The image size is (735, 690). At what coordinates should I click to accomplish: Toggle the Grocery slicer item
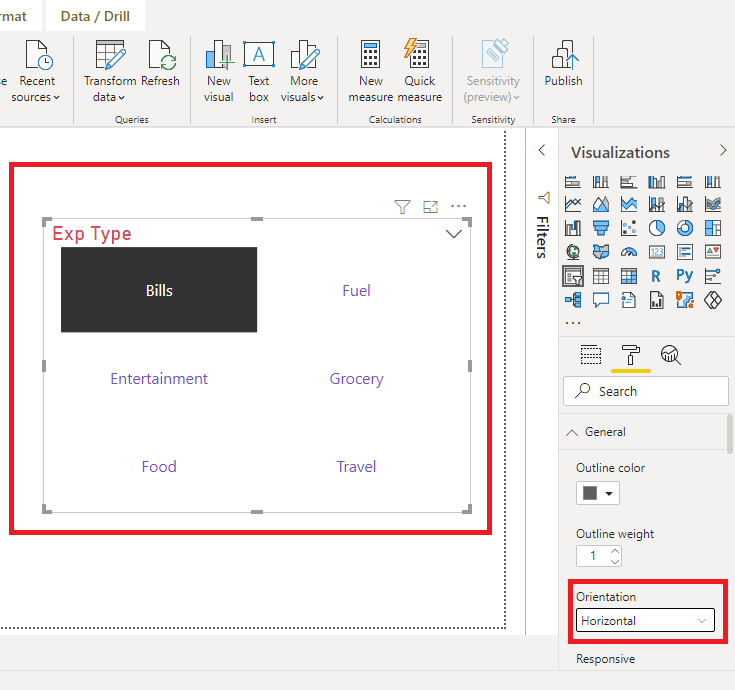coord(356,379)
